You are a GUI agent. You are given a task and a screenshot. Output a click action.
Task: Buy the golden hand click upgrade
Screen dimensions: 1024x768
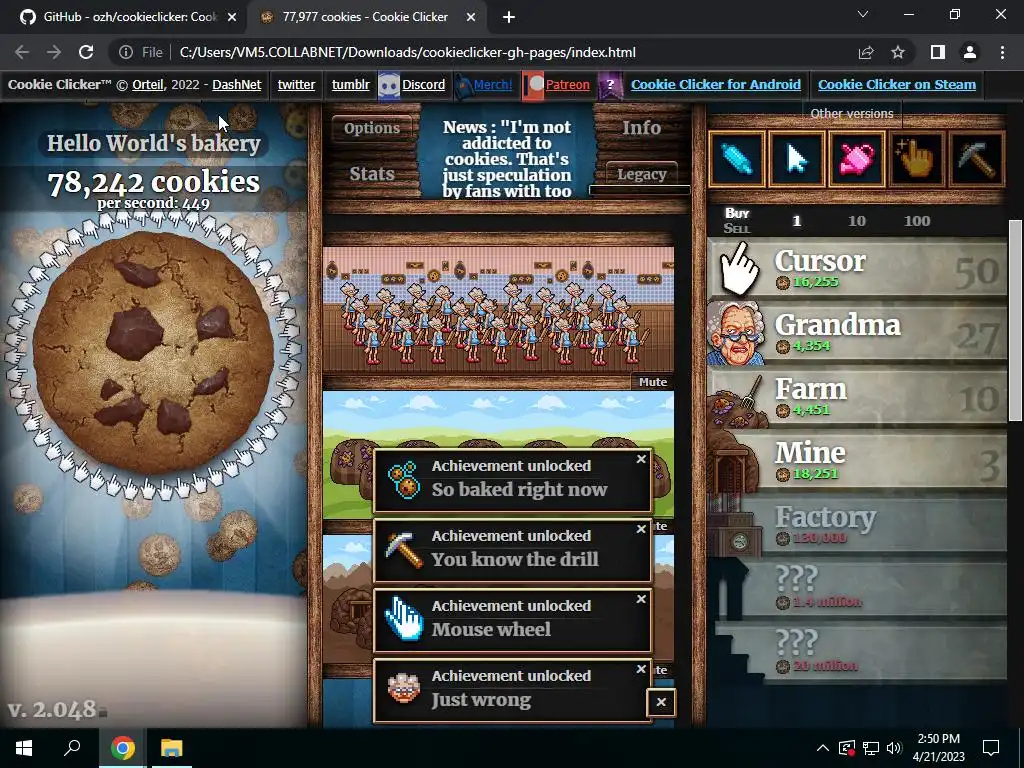[917, 159]
